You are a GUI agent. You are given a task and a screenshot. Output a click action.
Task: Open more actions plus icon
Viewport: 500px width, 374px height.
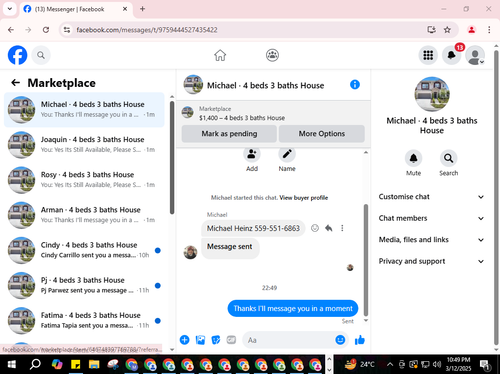184,340
